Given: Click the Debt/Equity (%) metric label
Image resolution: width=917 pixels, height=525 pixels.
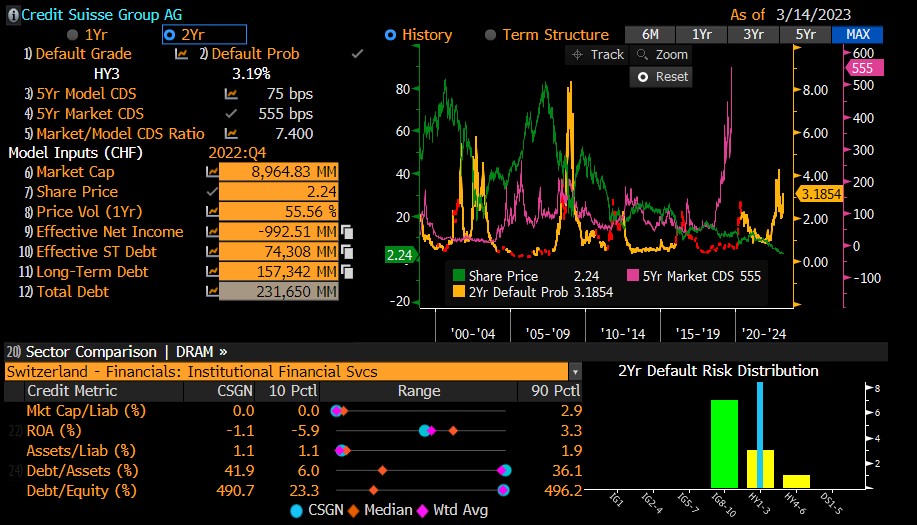Looking at the screenshot, I should (81, 491).
